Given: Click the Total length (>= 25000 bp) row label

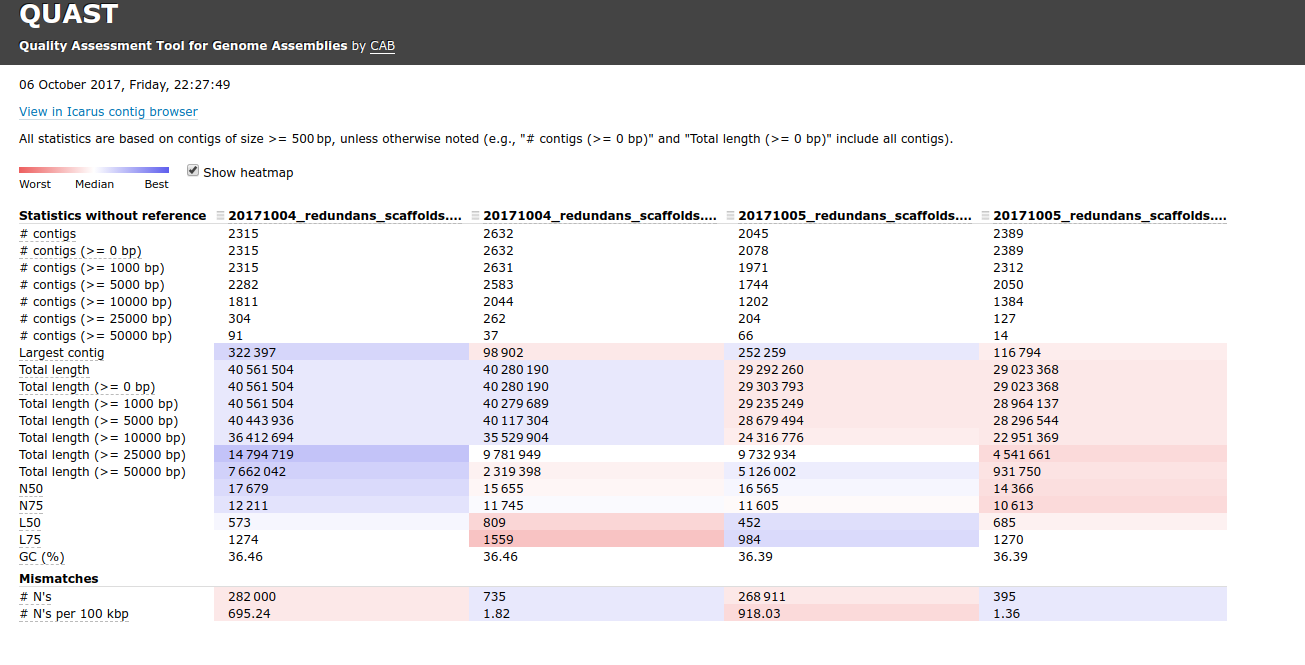Looking at the screenshot, I should (102, 455).
